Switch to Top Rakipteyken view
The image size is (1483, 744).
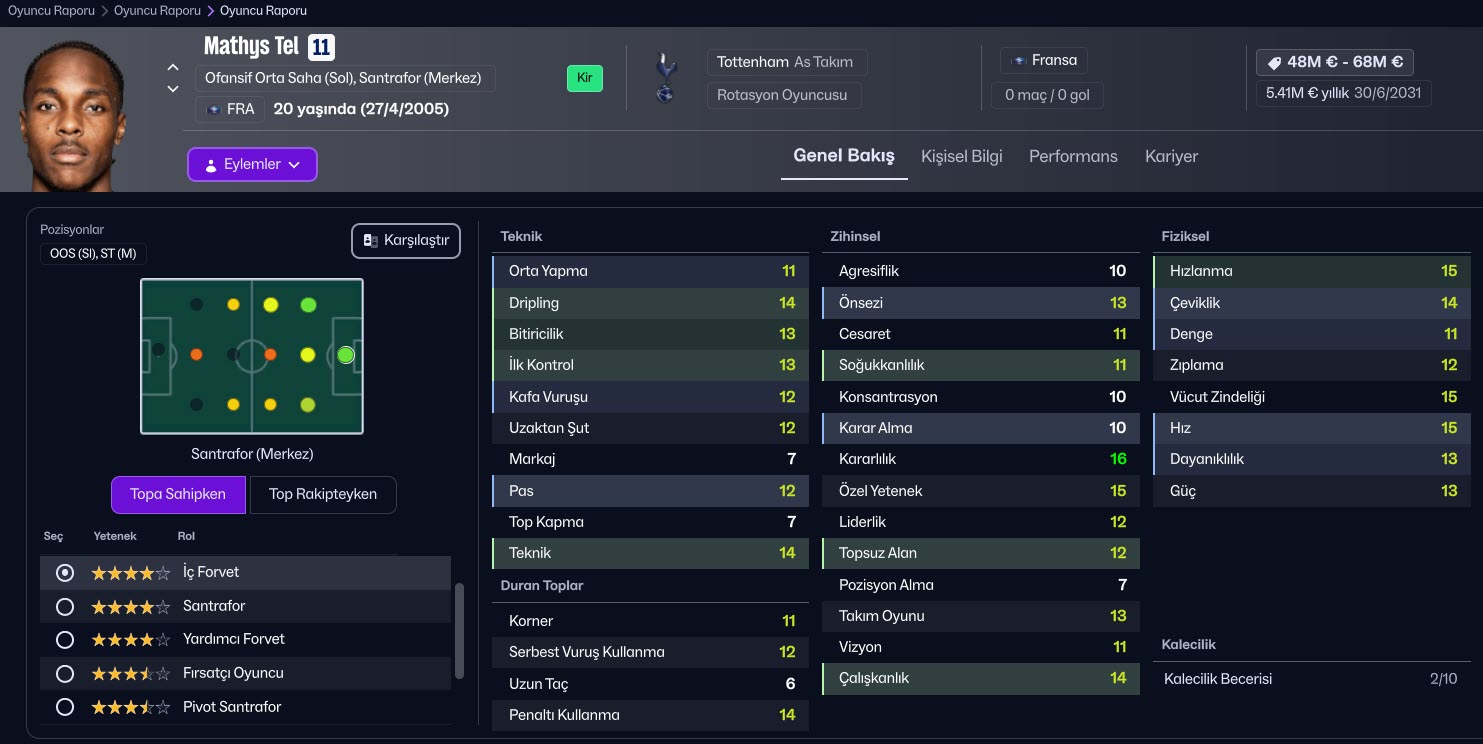click(x=322, y=494)
